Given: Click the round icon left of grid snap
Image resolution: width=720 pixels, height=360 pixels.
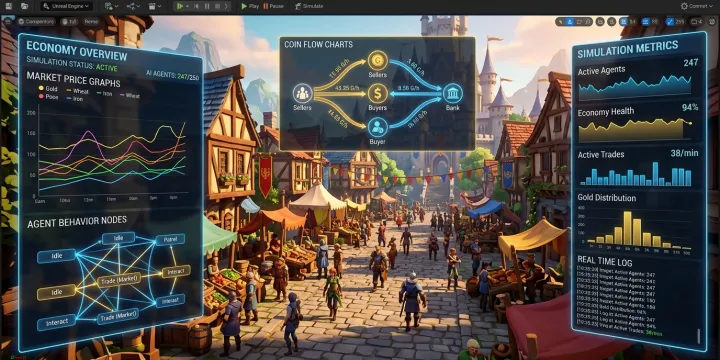Looking at the screenshot, I should (611, 22).
